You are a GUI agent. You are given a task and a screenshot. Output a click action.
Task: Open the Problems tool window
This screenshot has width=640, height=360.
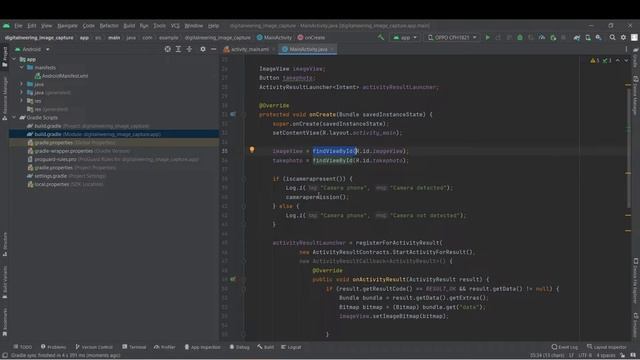[53, 347]
